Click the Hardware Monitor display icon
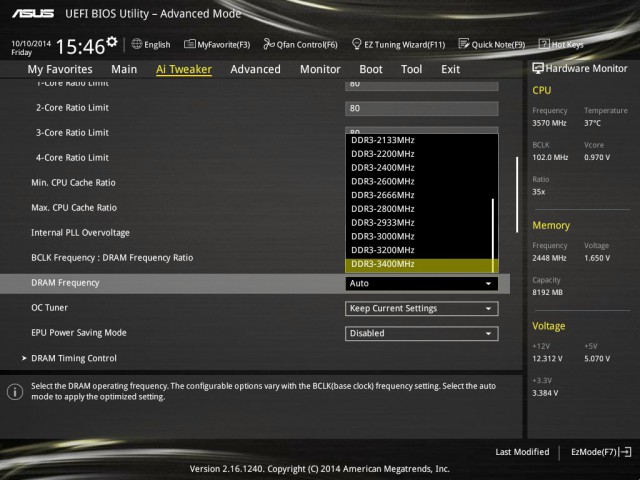The height and width of the screenshot is (480, 640). pos(538,68)
